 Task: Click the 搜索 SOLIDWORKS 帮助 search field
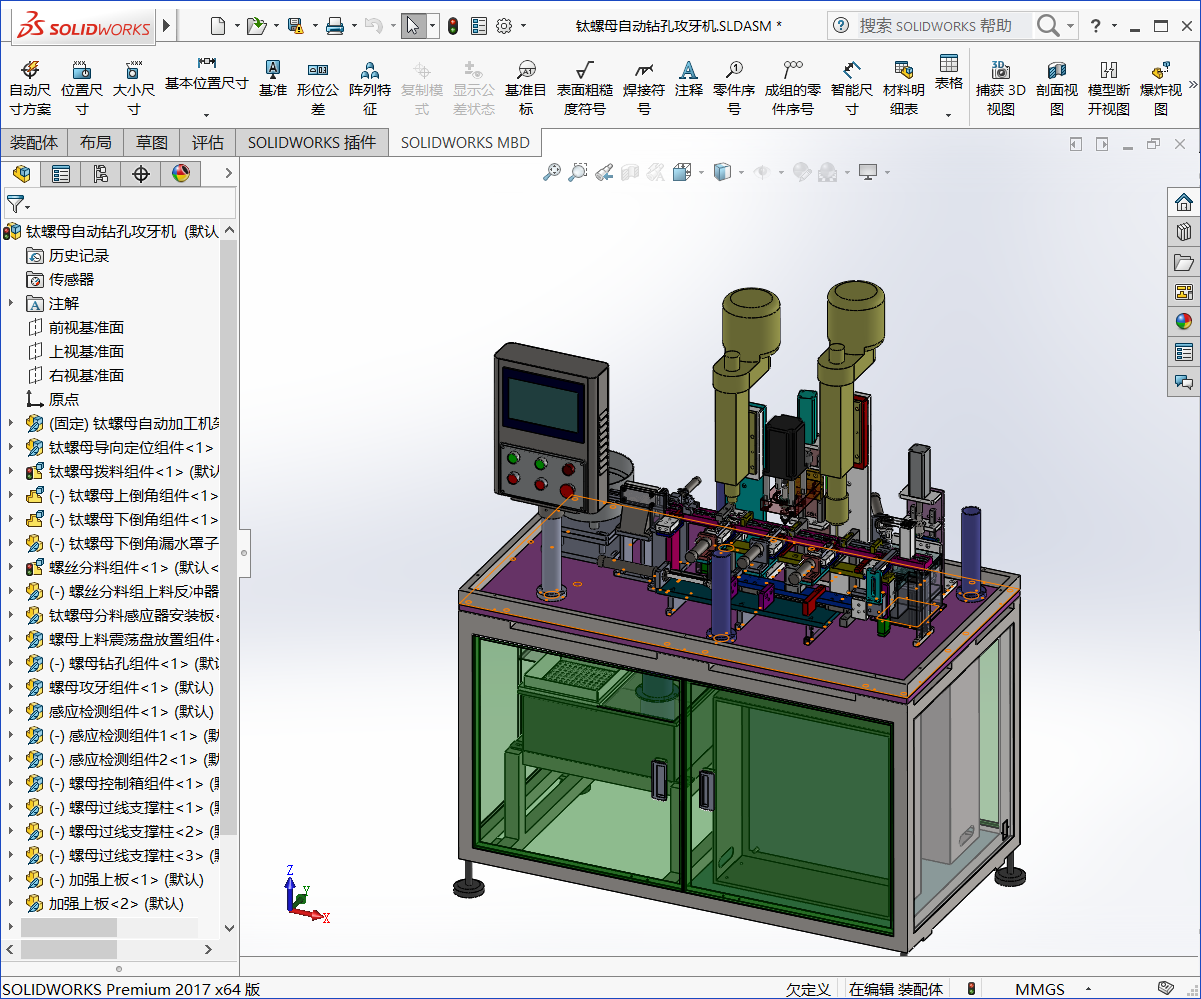click(x=943, y=26)
